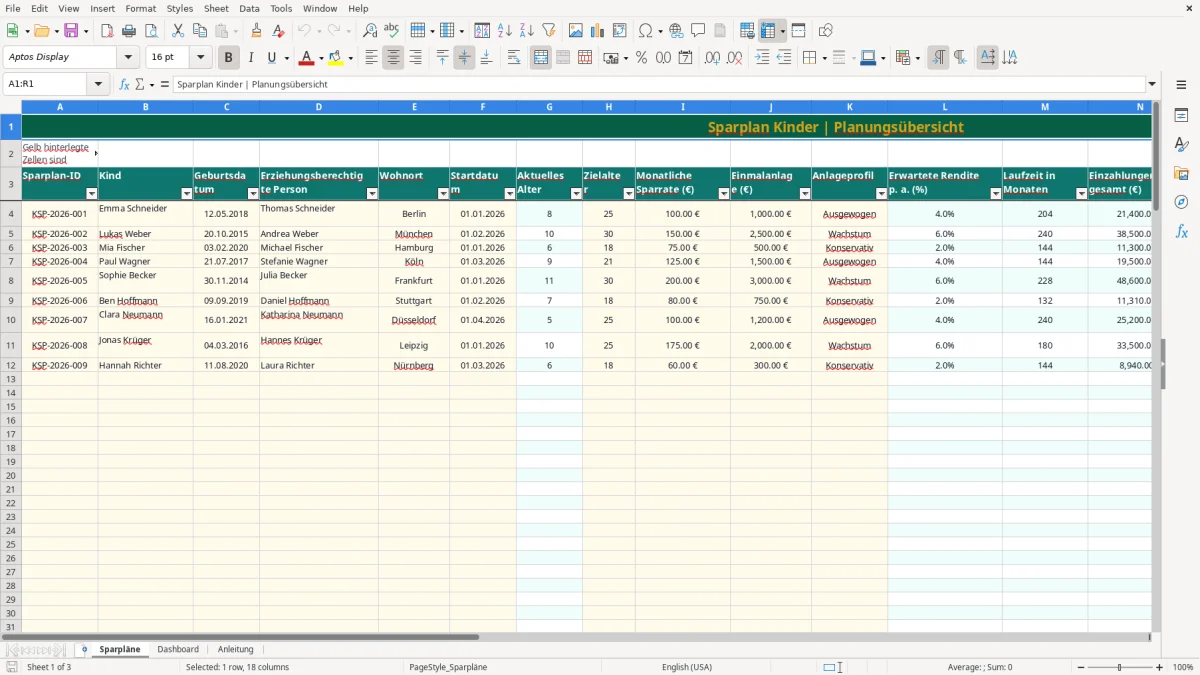1200x675 pixels.
Task: Toggle Merge and Center Cells
Action: [541, 58]
